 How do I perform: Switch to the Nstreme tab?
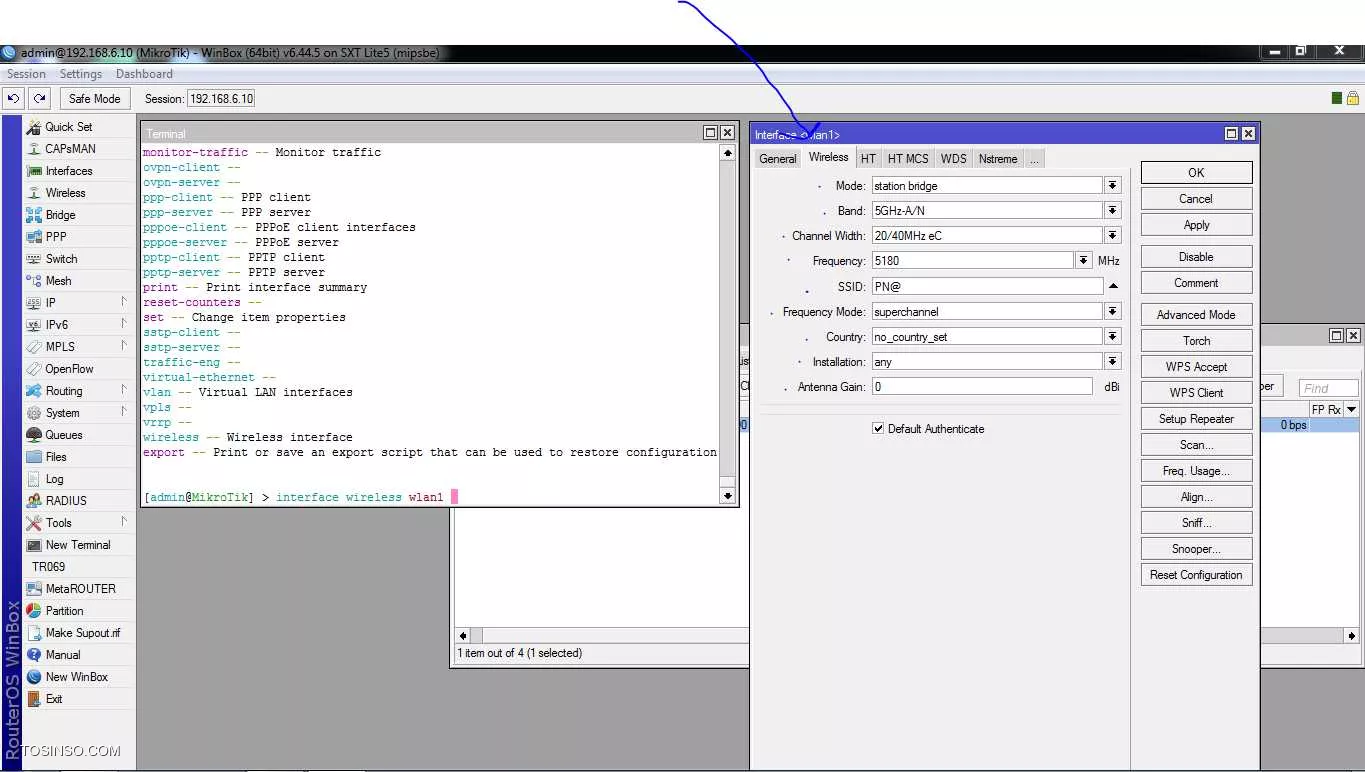coord(998,159)
